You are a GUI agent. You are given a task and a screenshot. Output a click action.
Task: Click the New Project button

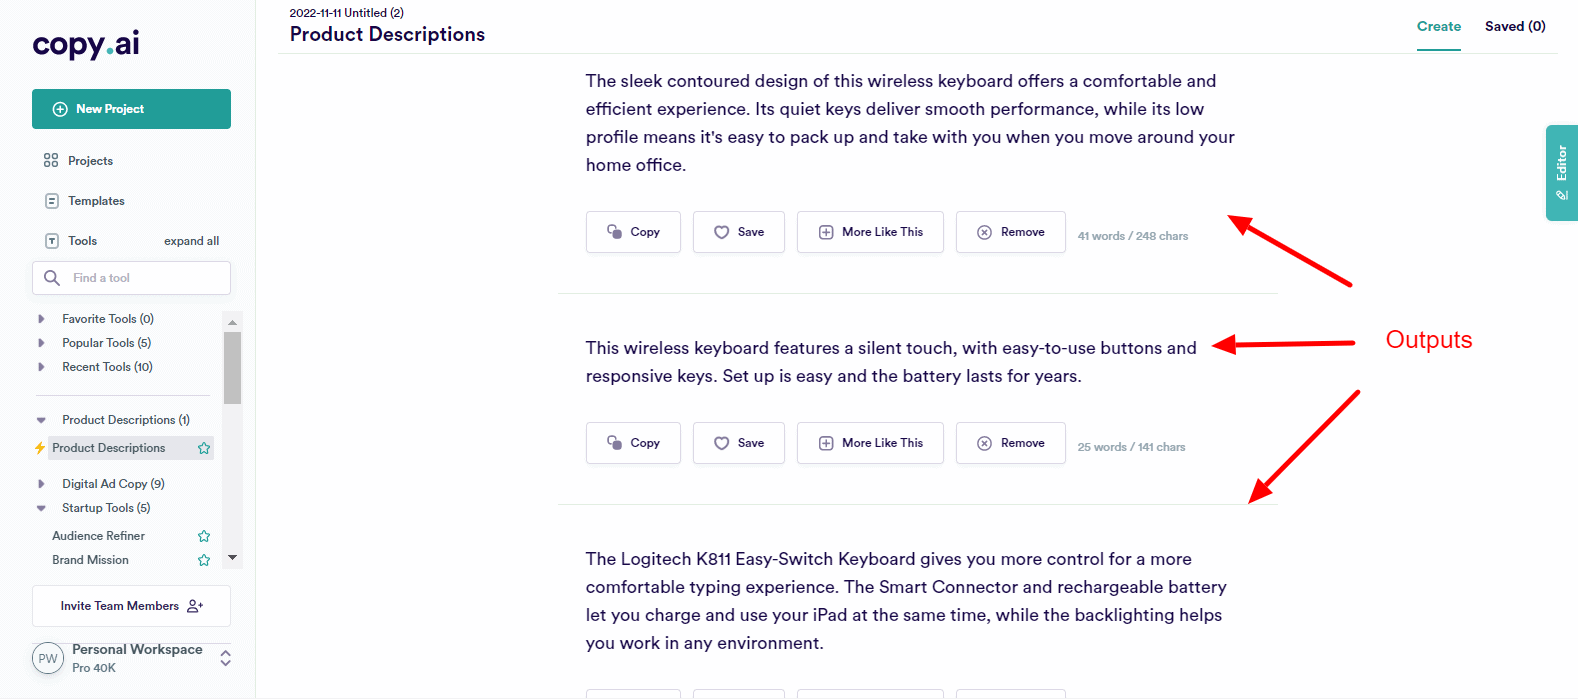[x=131, y=109]
